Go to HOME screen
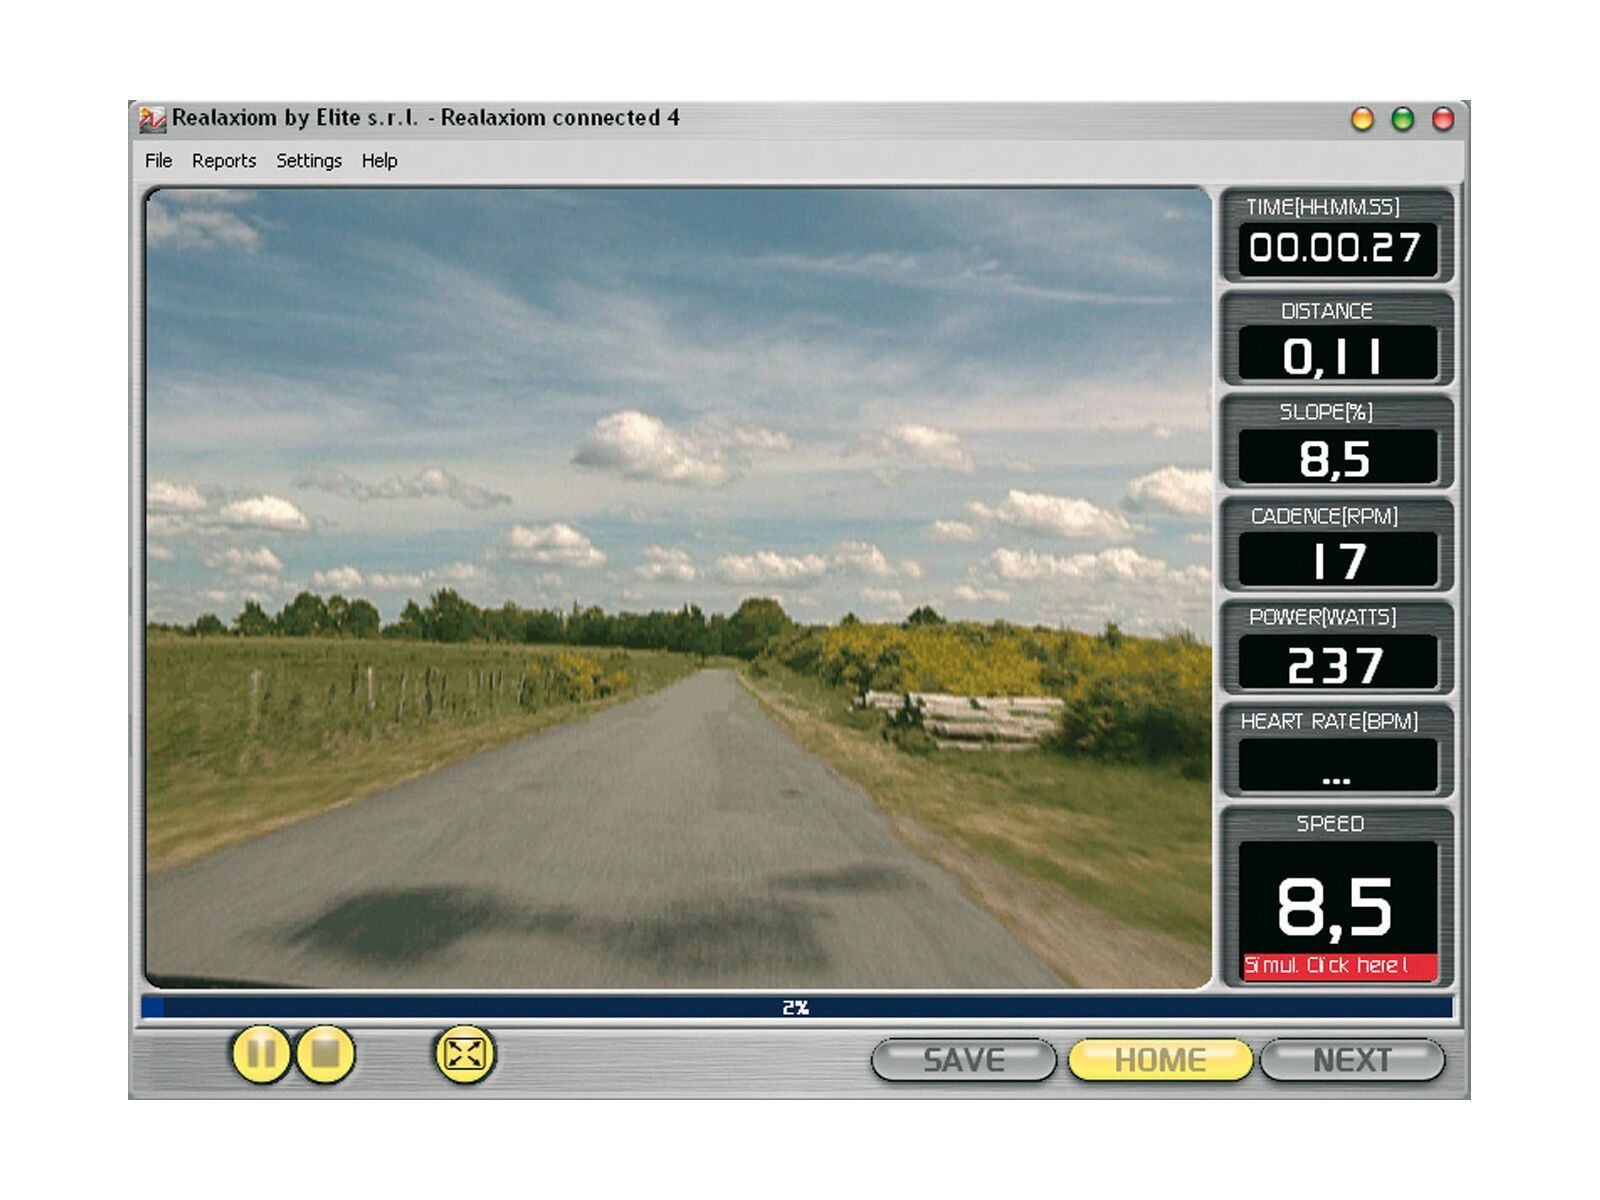The width and height of the screenshot is (1600, 1200). (1160, 1060)
